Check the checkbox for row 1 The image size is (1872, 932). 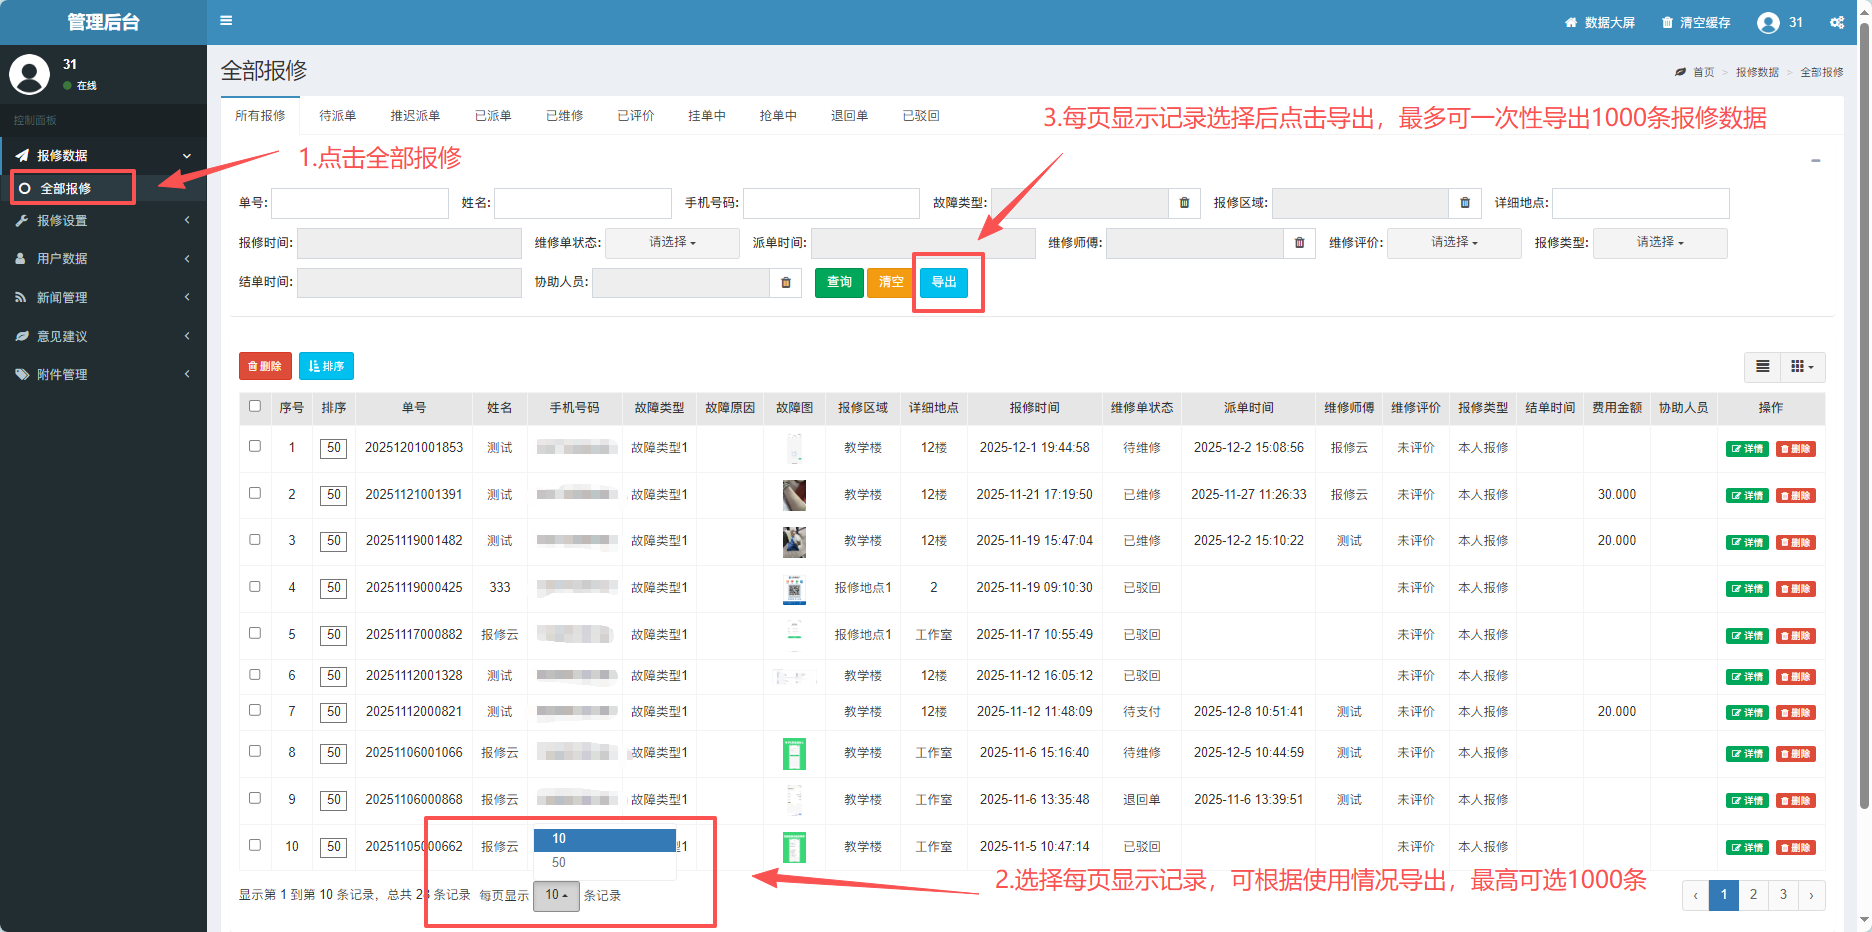point(255,446)
